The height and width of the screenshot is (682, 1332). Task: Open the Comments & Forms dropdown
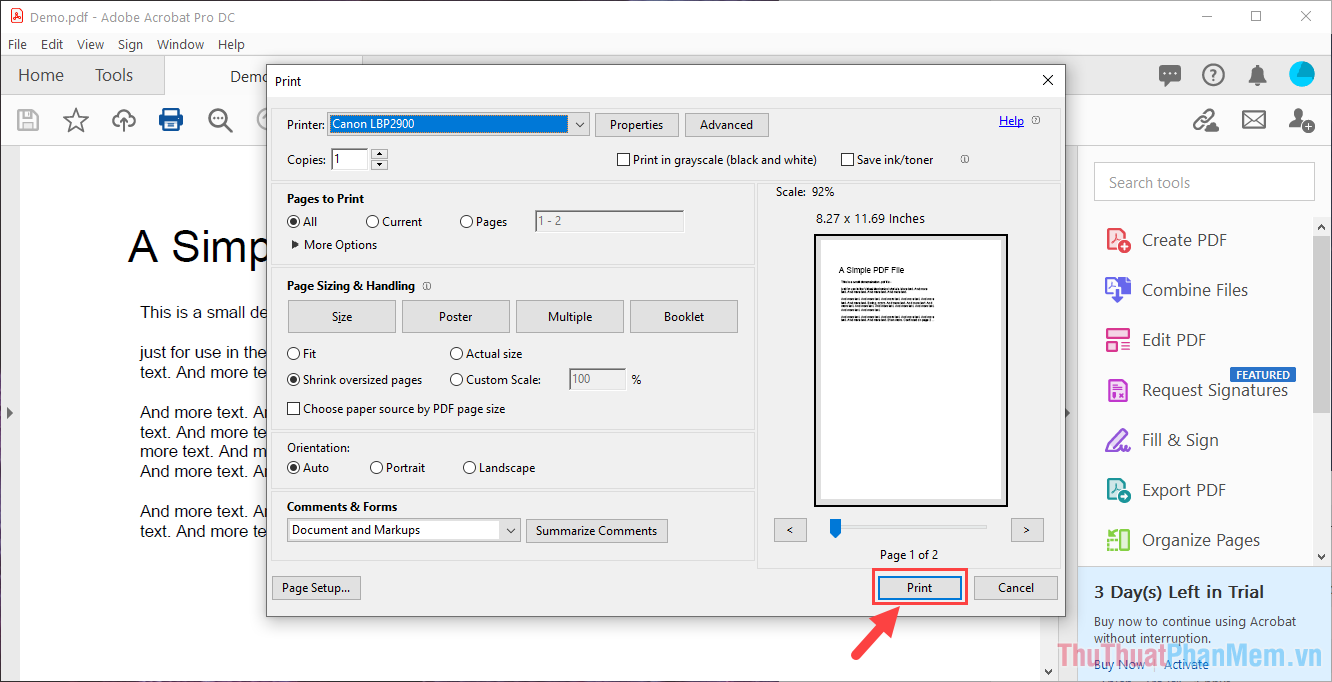404,530
